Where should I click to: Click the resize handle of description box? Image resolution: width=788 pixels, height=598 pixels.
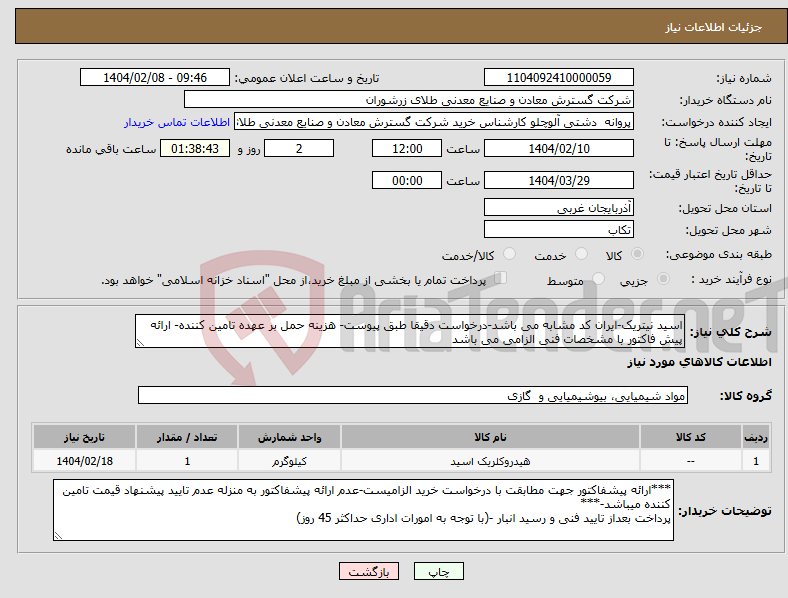[x=140, y=343]
